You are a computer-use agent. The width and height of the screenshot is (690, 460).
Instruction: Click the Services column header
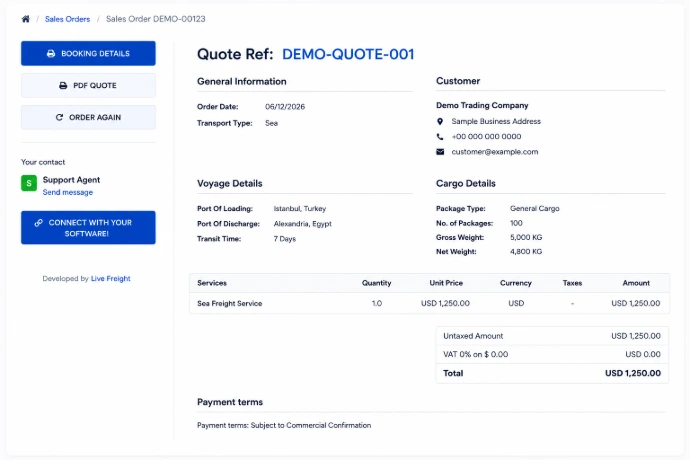point(212,283)
